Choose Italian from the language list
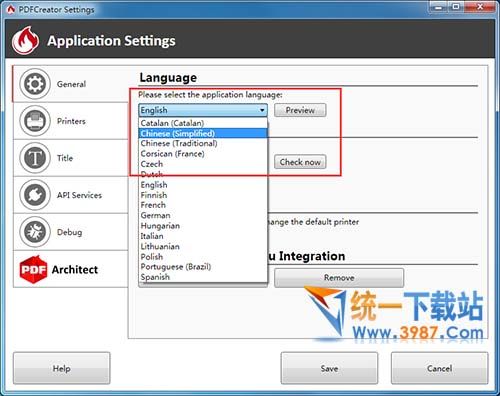Viewport: 500px width, 396px height. [203, 236]
